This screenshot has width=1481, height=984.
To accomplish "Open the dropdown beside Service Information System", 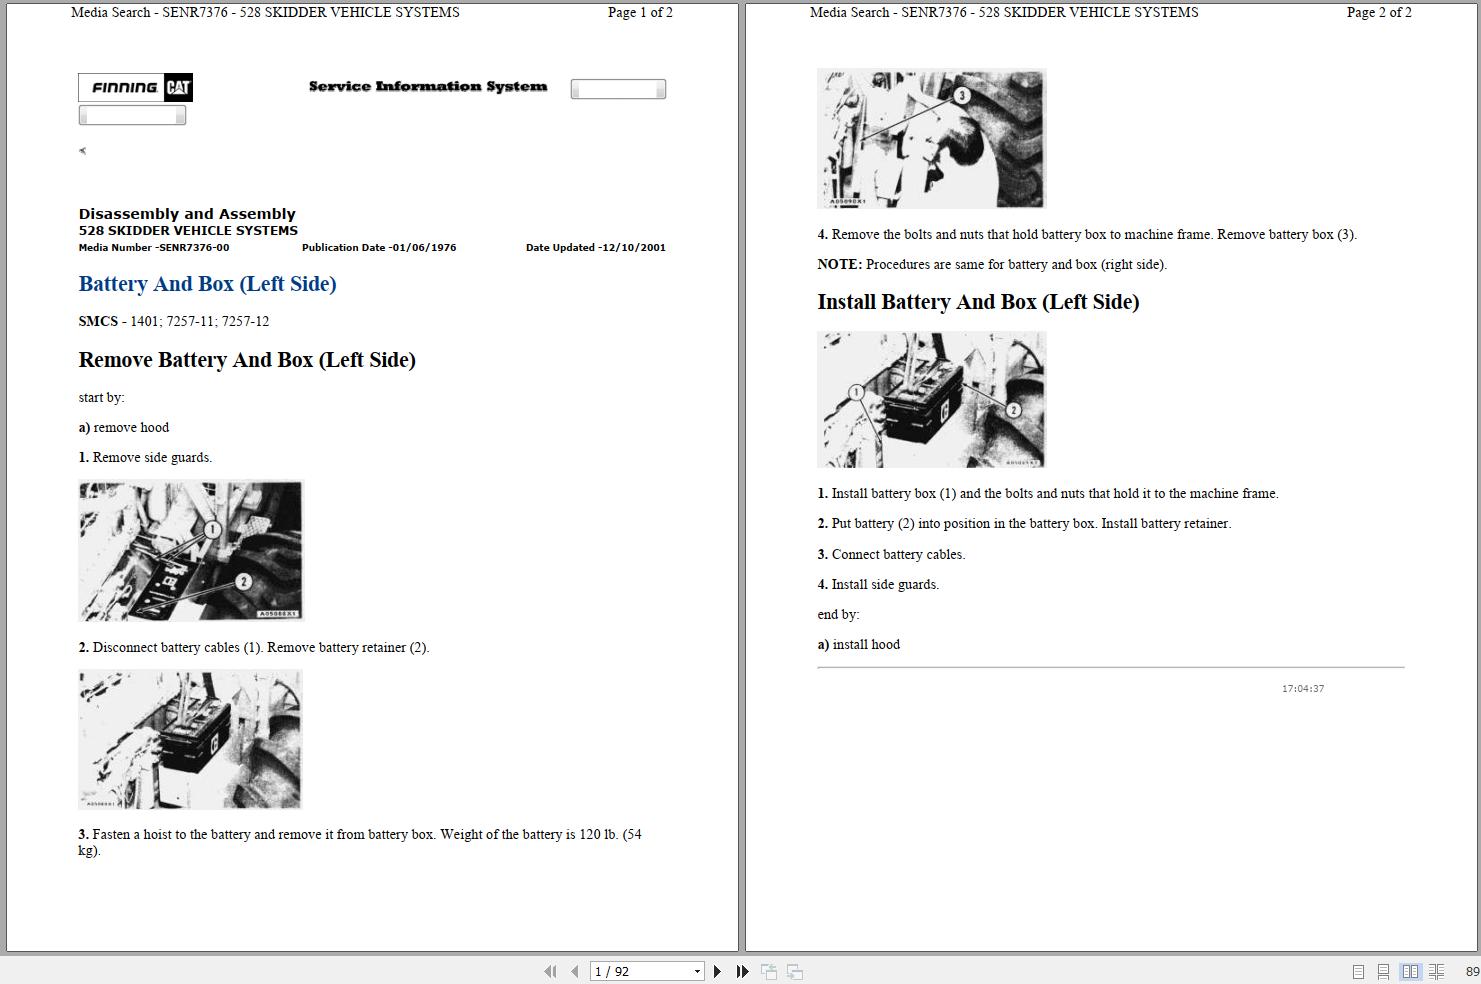I will click(617, 88).
